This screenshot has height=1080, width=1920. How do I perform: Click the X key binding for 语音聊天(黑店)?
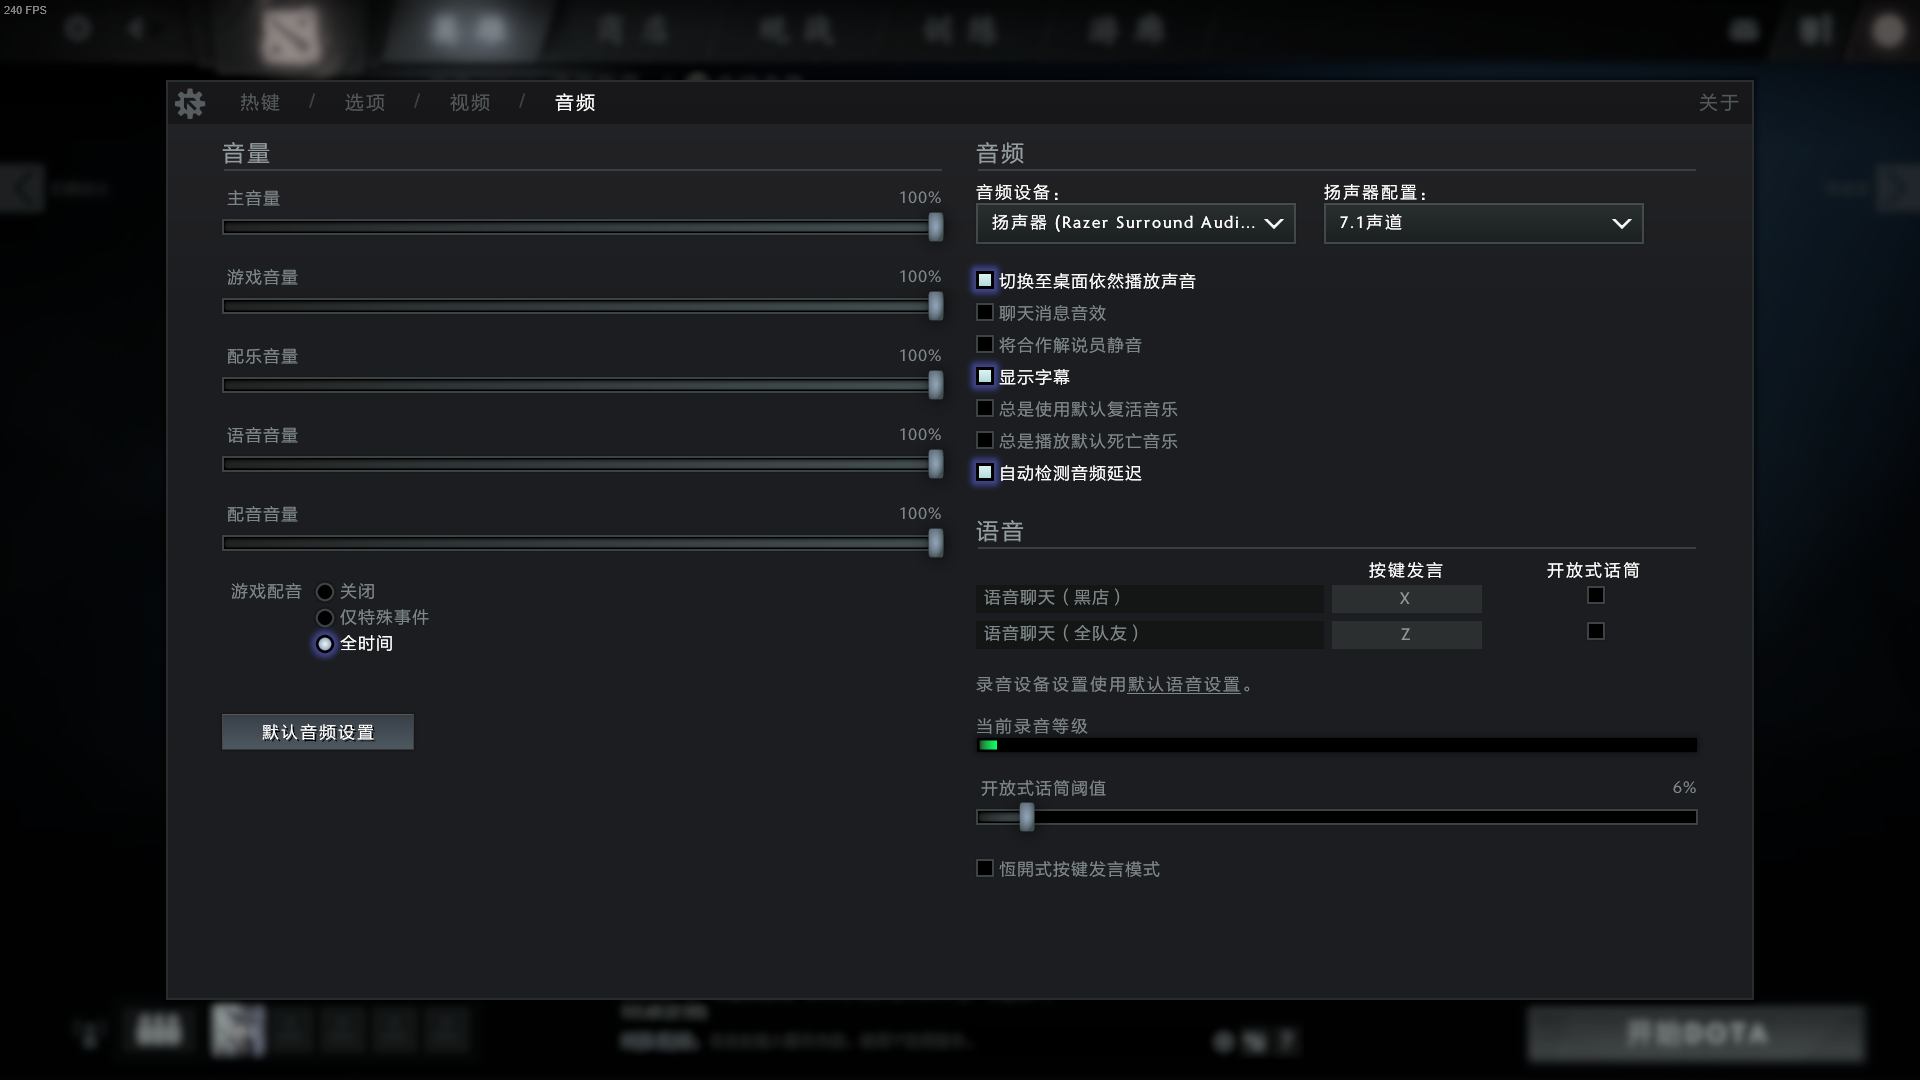[x=1405, y=599]
